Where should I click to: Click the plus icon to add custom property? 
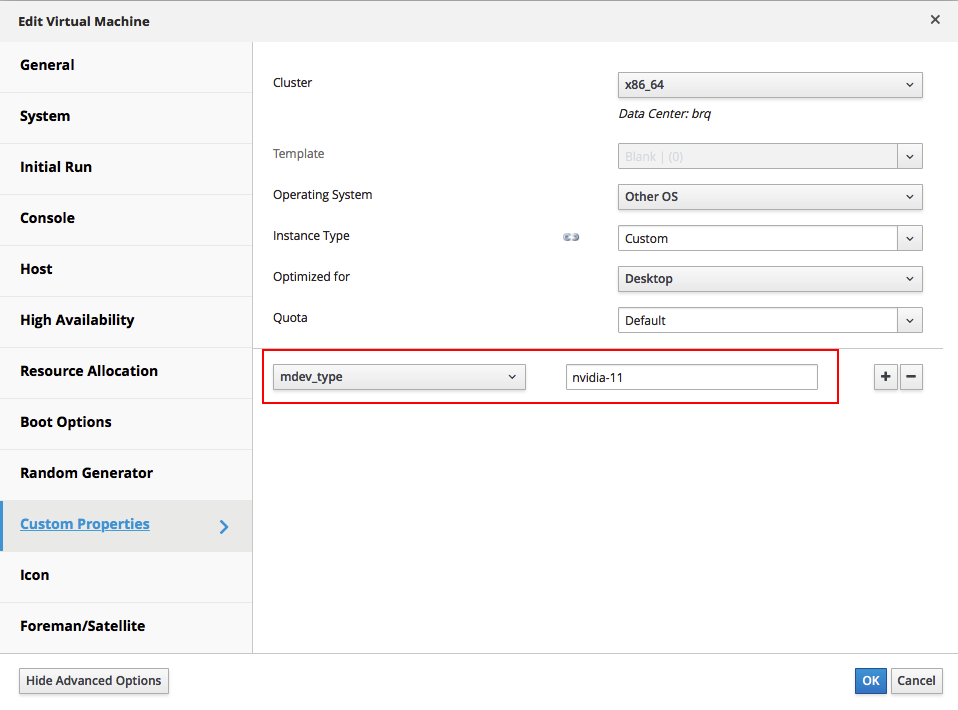coord(885,377)
